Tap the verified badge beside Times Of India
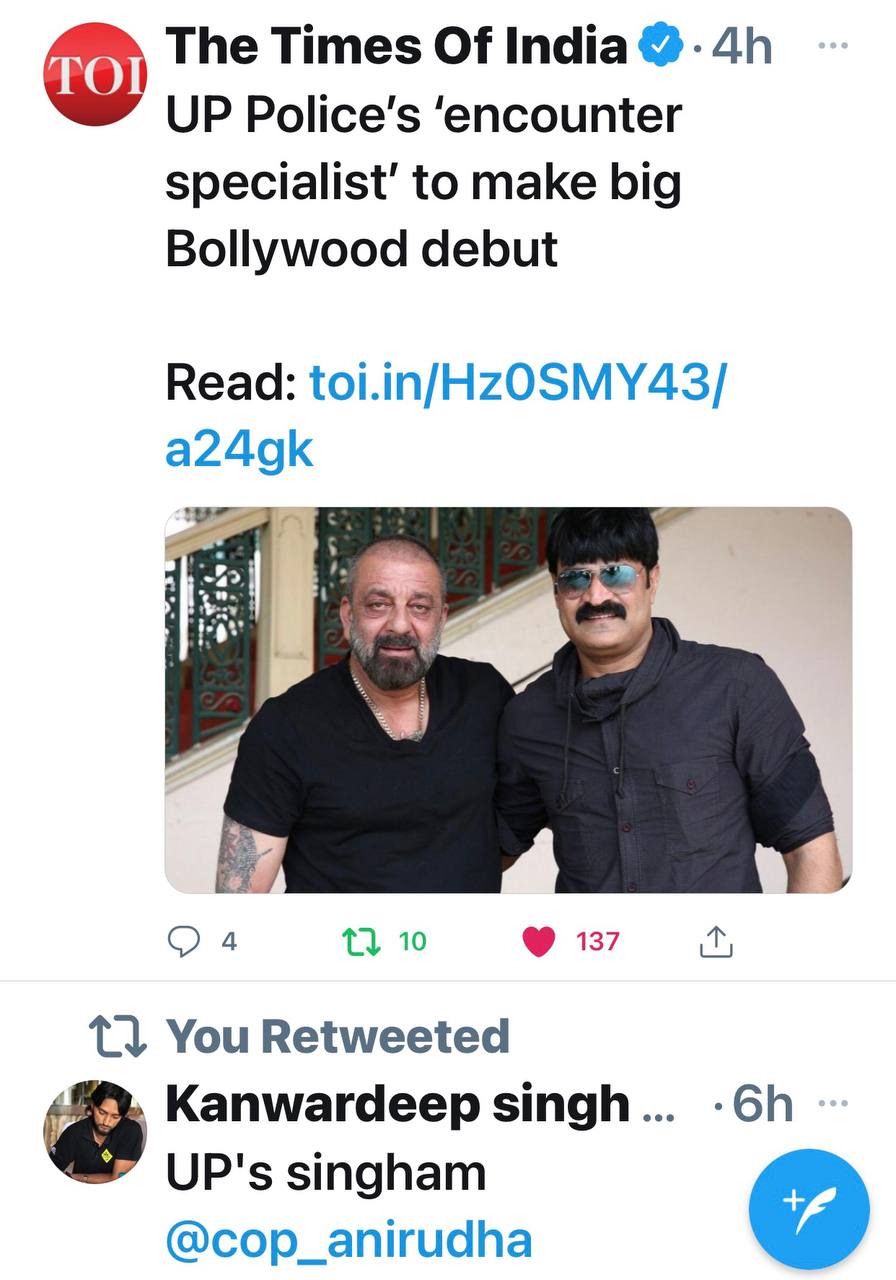The width and height of the screenshot is (896, 1280). pyautogui.click(x=660, y=47)
